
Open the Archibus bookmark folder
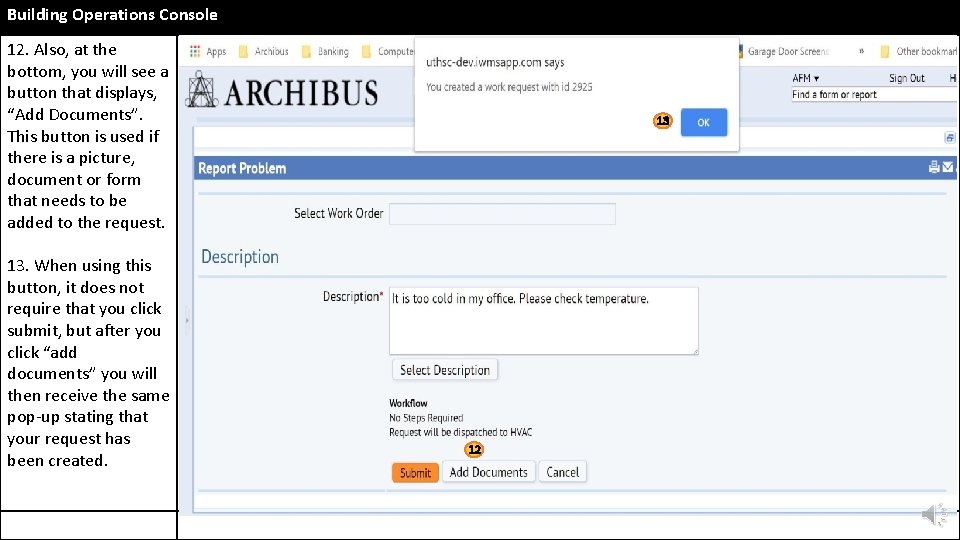pyautogui.click(x=264, y=51)
